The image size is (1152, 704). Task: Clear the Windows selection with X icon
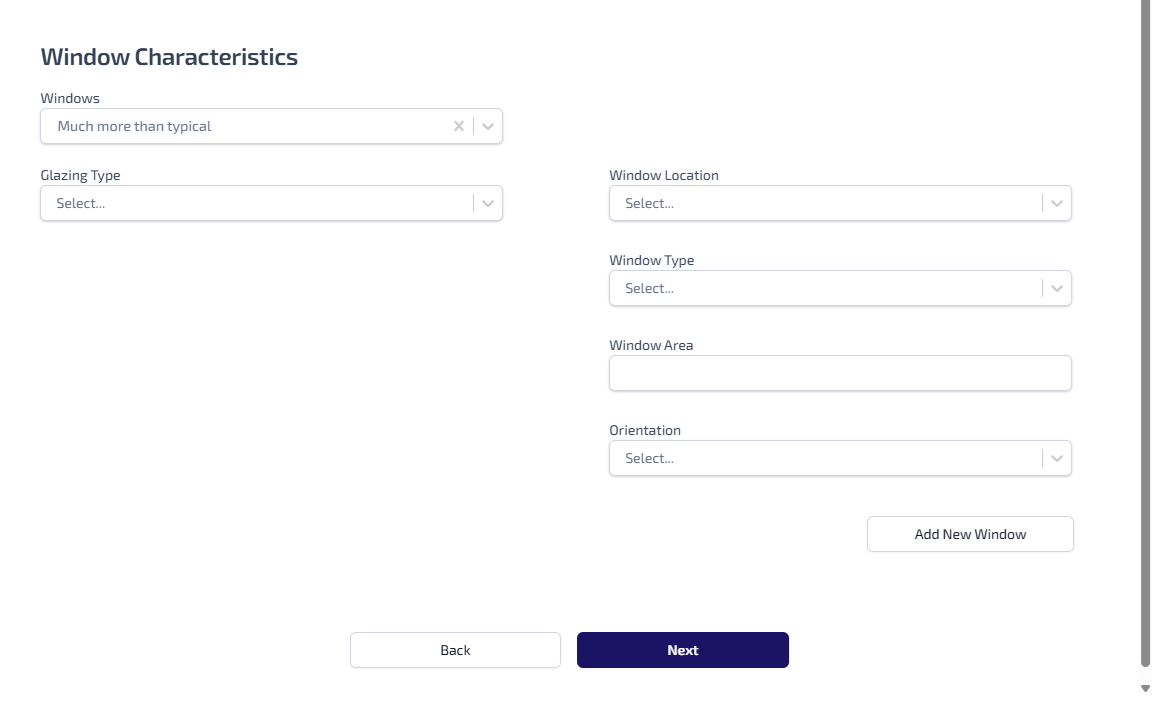coord(459,126)
